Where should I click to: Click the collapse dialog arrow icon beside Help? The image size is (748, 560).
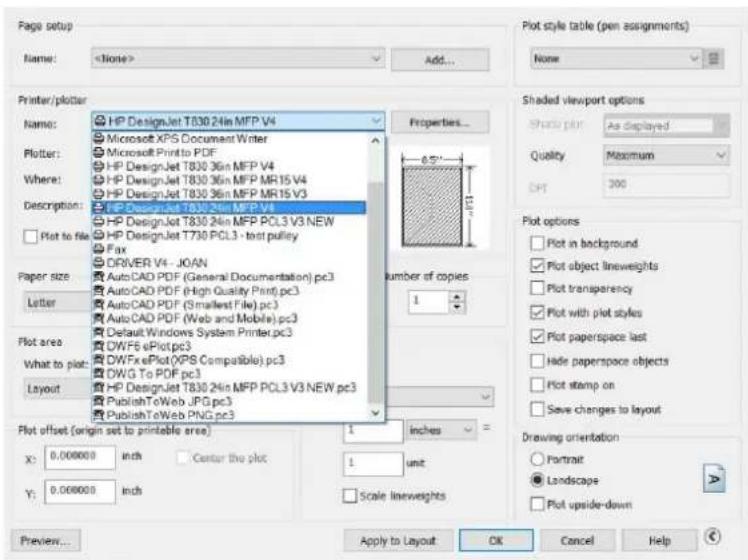point(713,537)
